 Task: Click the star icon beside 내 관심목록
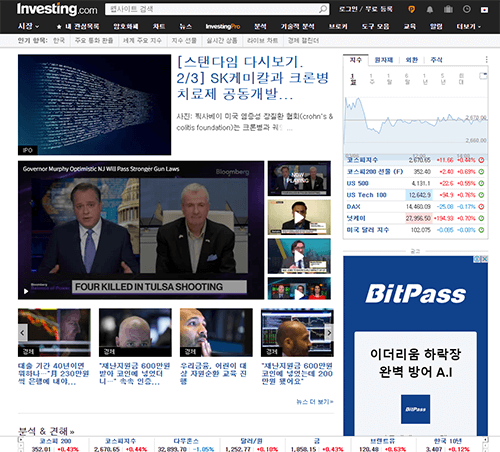(x=59, y=26)
